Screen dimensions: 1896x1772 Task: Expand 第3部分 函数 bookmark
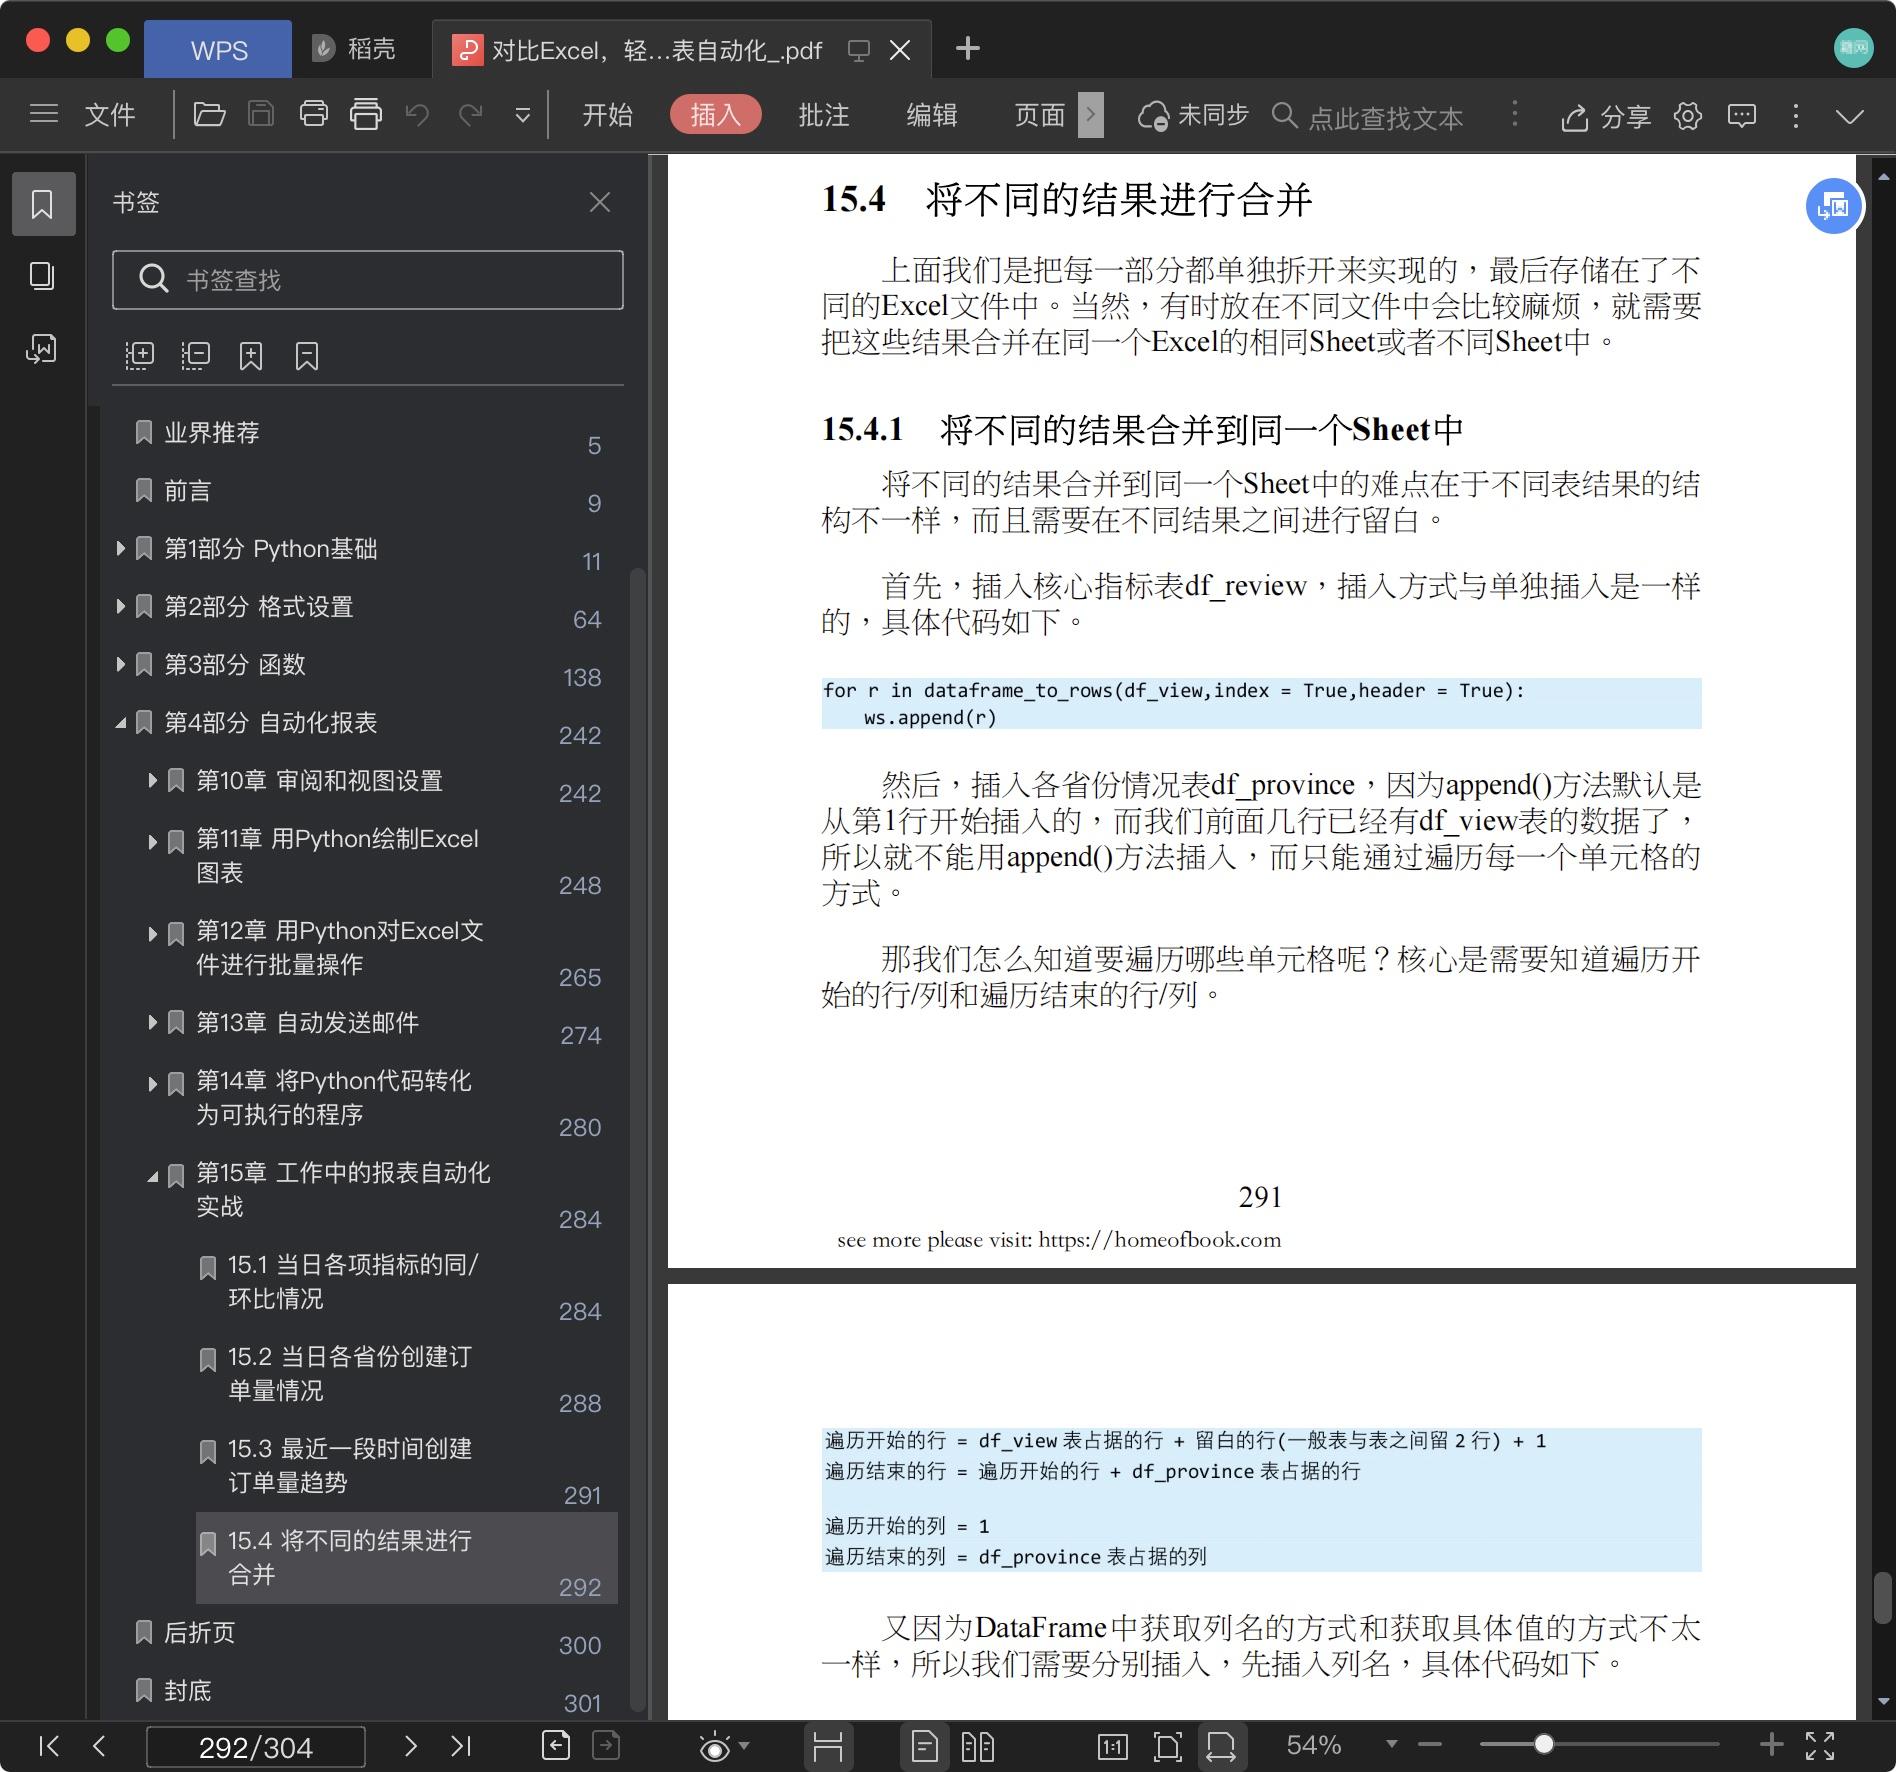pyautogui.click(x=120, y=664)
